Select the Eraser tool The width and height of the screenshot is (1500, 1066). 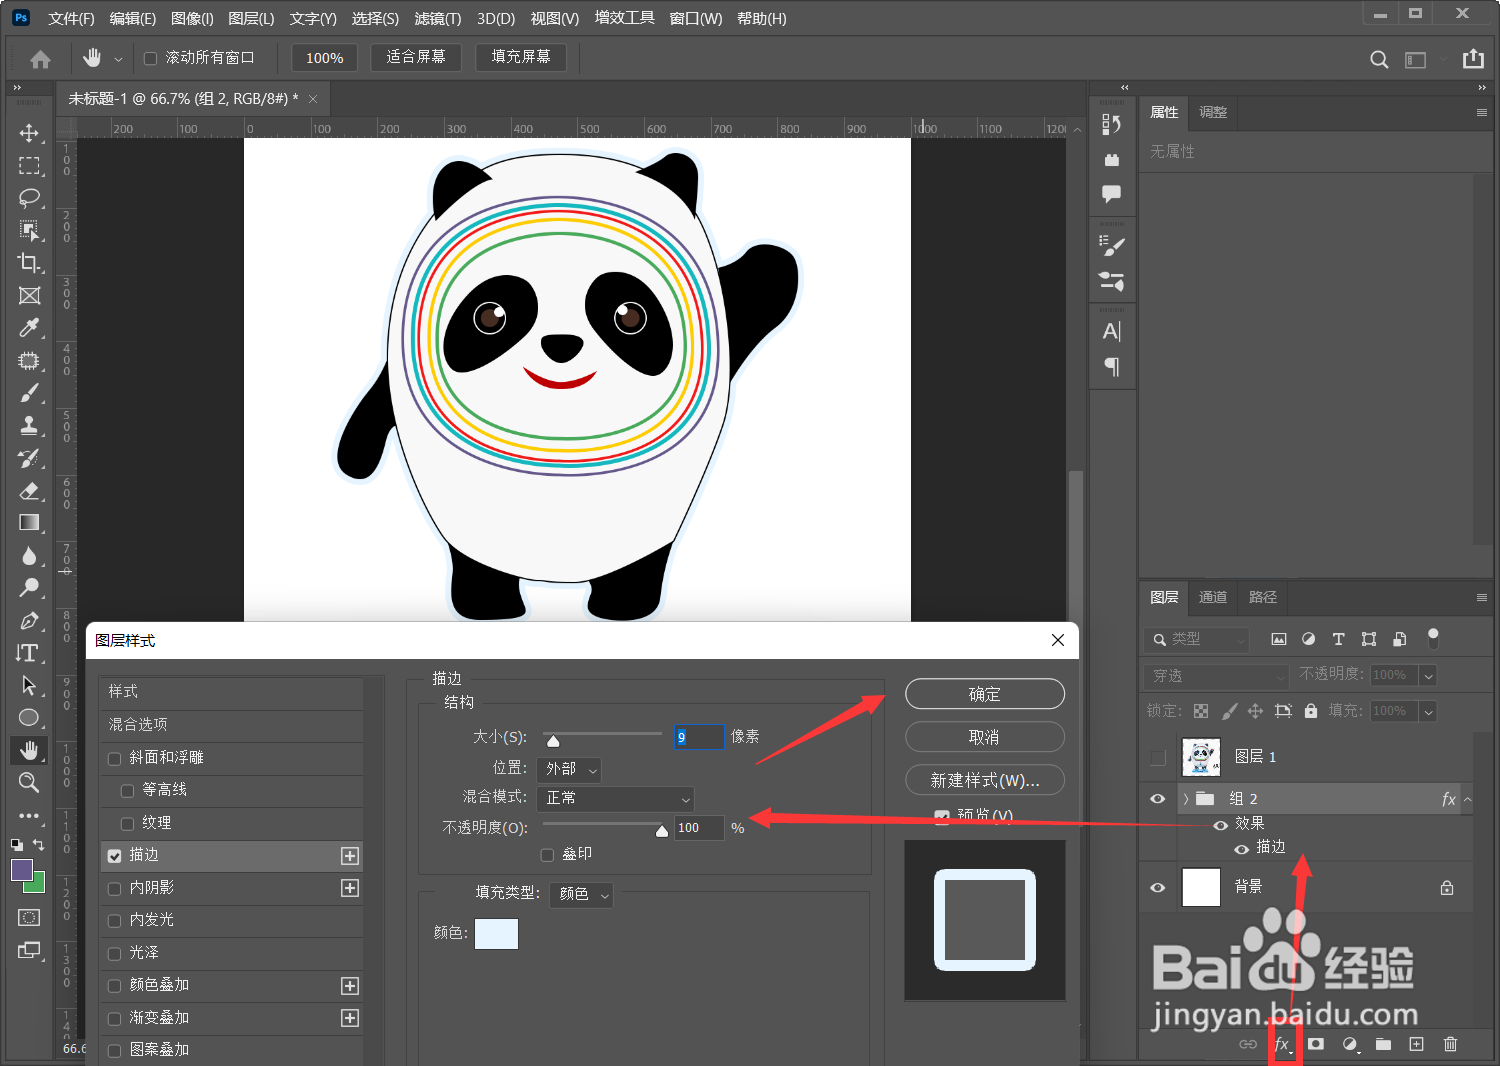pos(29,490)
